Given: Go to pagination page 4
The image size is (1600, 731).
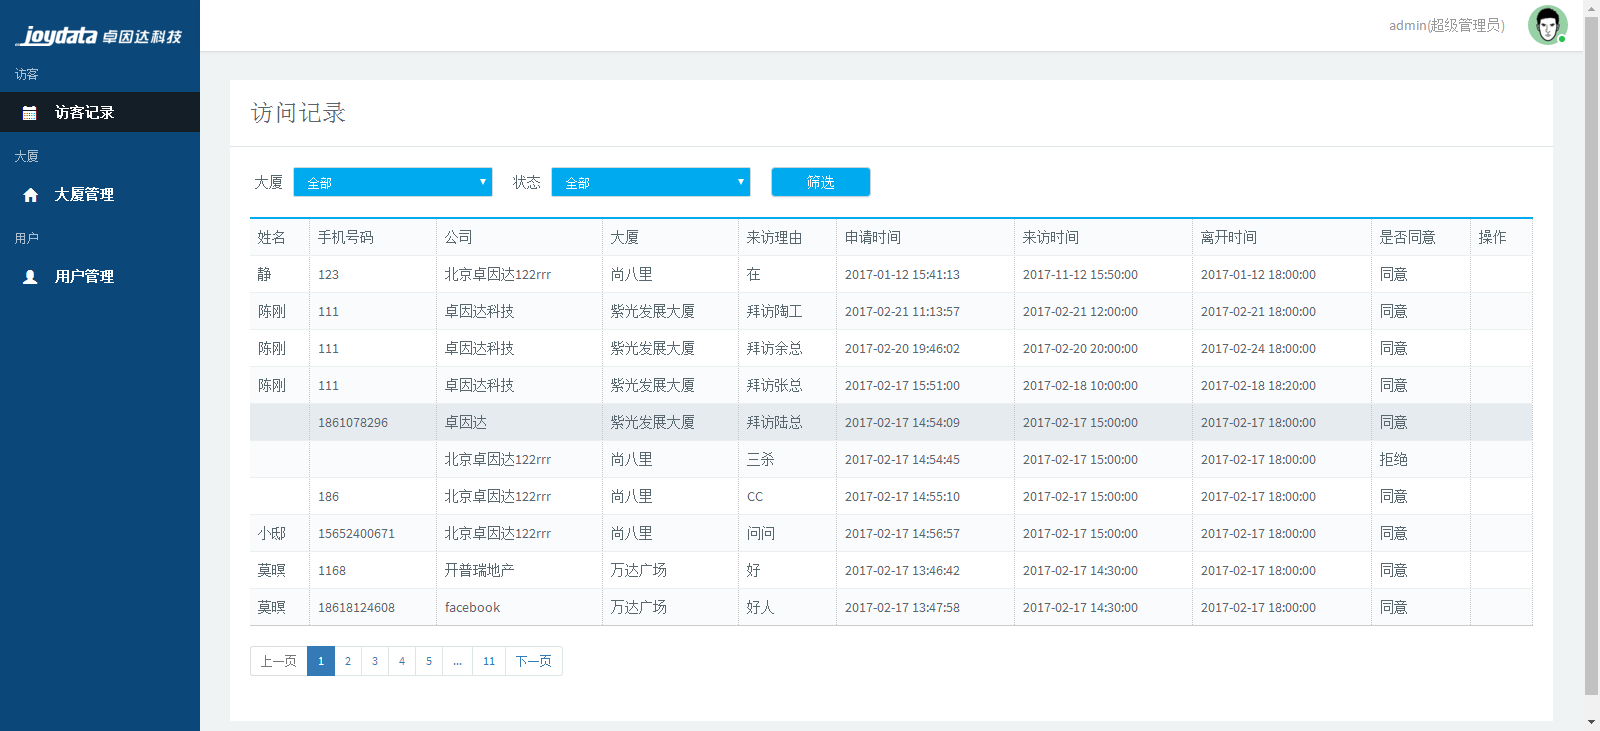Looking at the screenshot, I should (402, 661).
